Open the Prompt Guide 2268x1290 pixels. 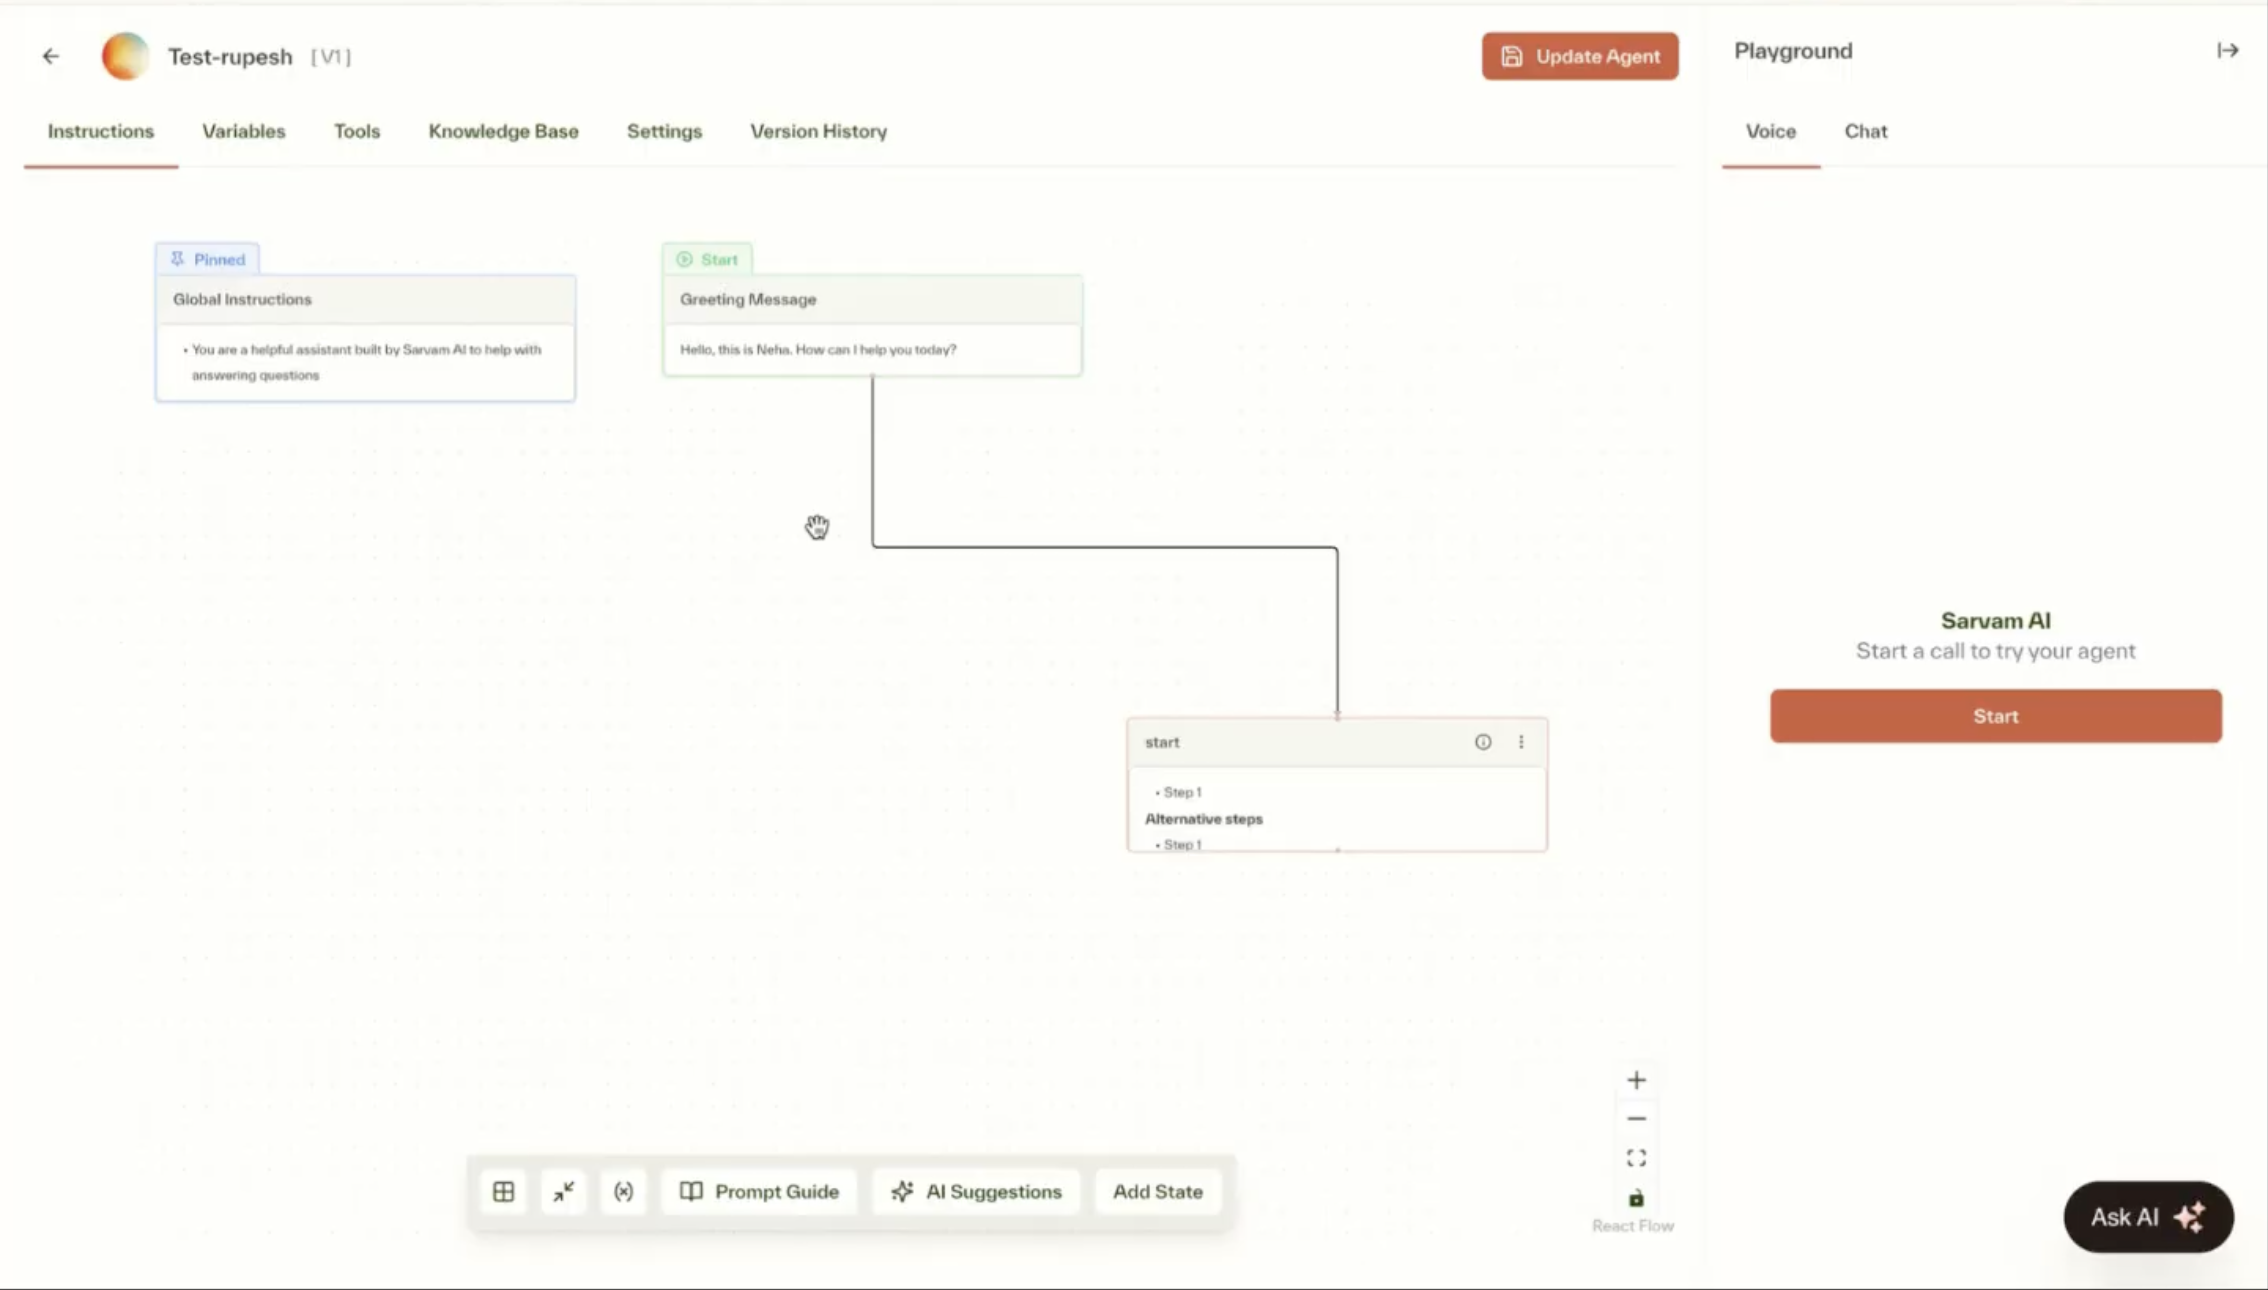(x=759, y=1191)
